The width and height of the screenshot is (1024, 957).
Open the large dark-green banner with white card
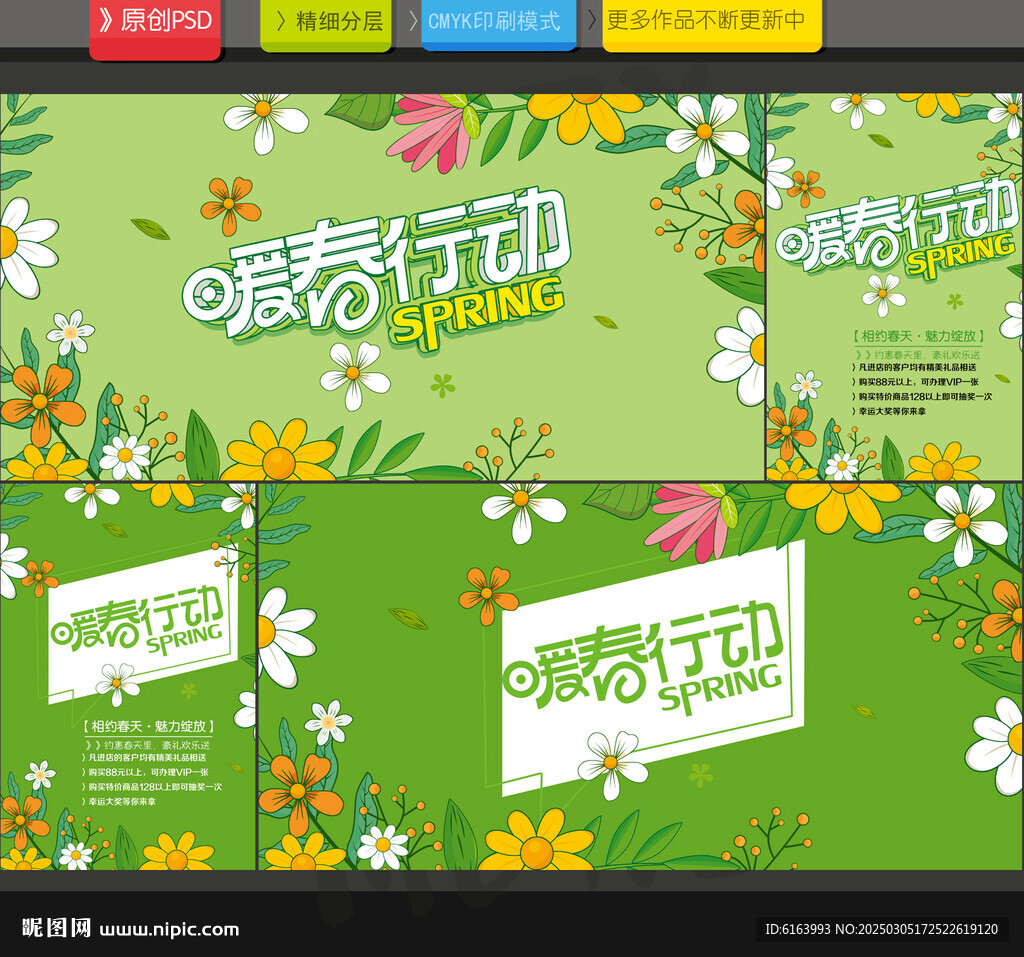[641, 676]
